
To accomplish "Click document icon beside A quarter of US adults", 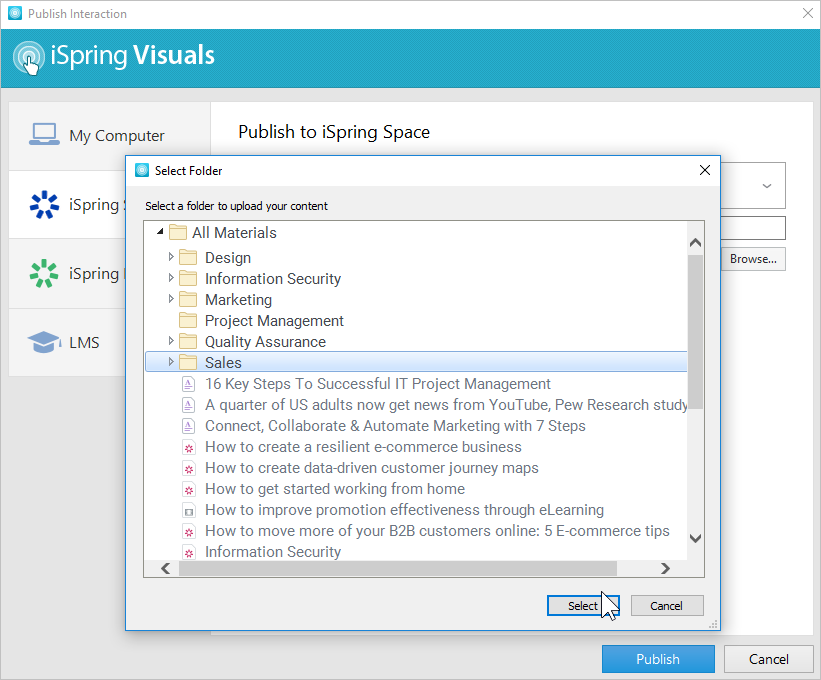I will point(188,405).
